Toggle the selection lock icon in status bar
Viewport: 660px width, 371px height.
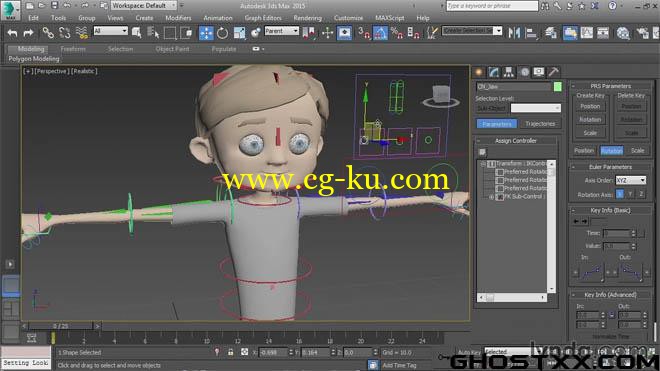[x=230, y=352]
